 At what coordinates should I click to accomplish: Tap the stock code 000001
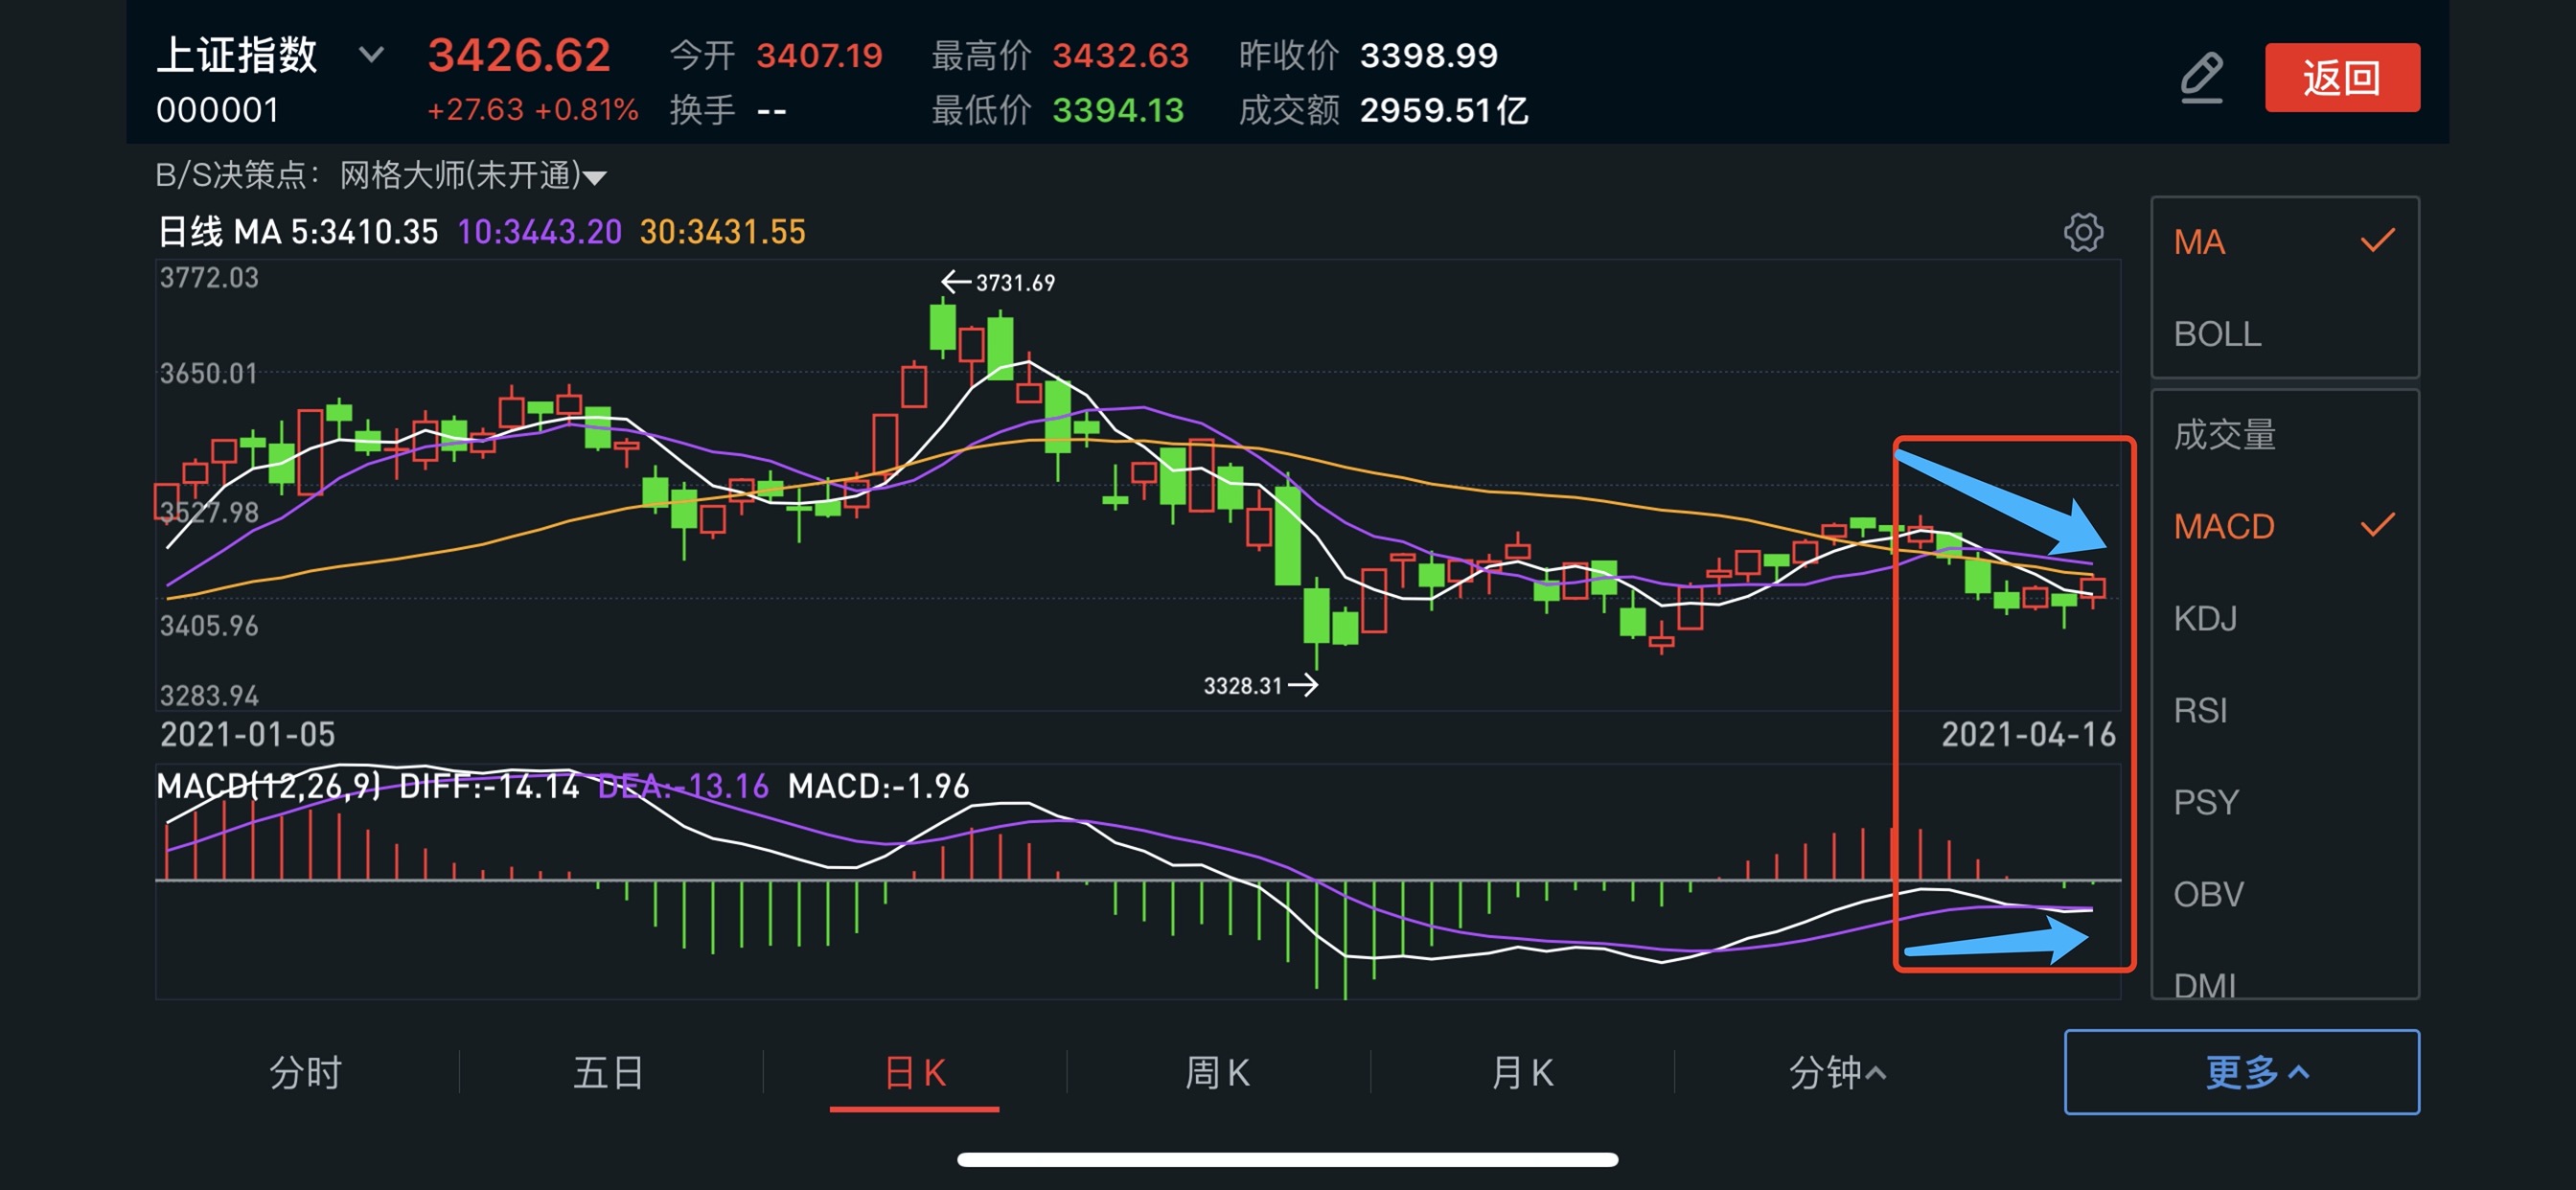pyautogui.click(x=217, y=110)
